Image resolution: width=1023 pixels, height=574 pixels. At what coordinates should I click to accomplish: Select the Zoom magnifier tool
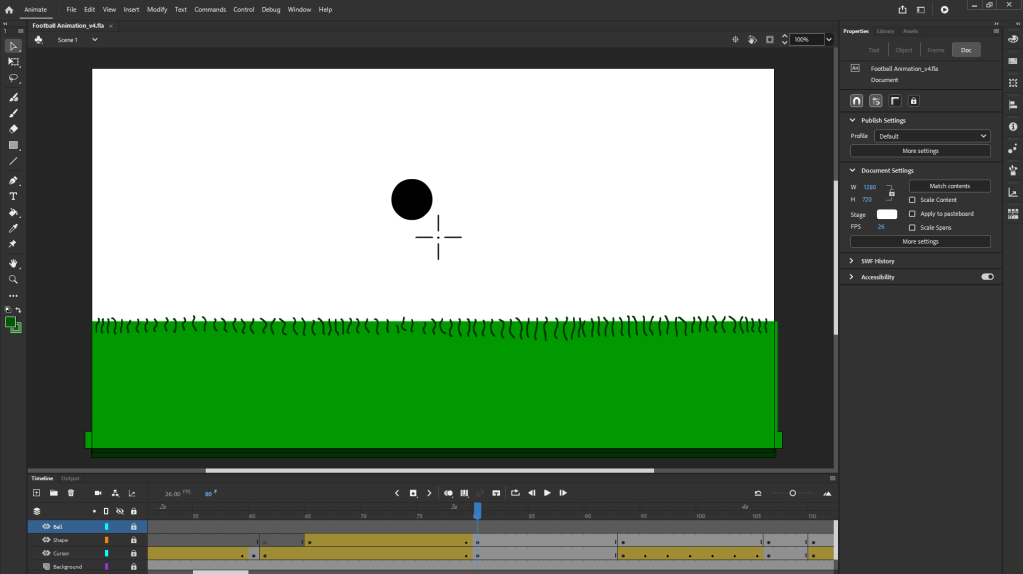(x=14, y=279)
